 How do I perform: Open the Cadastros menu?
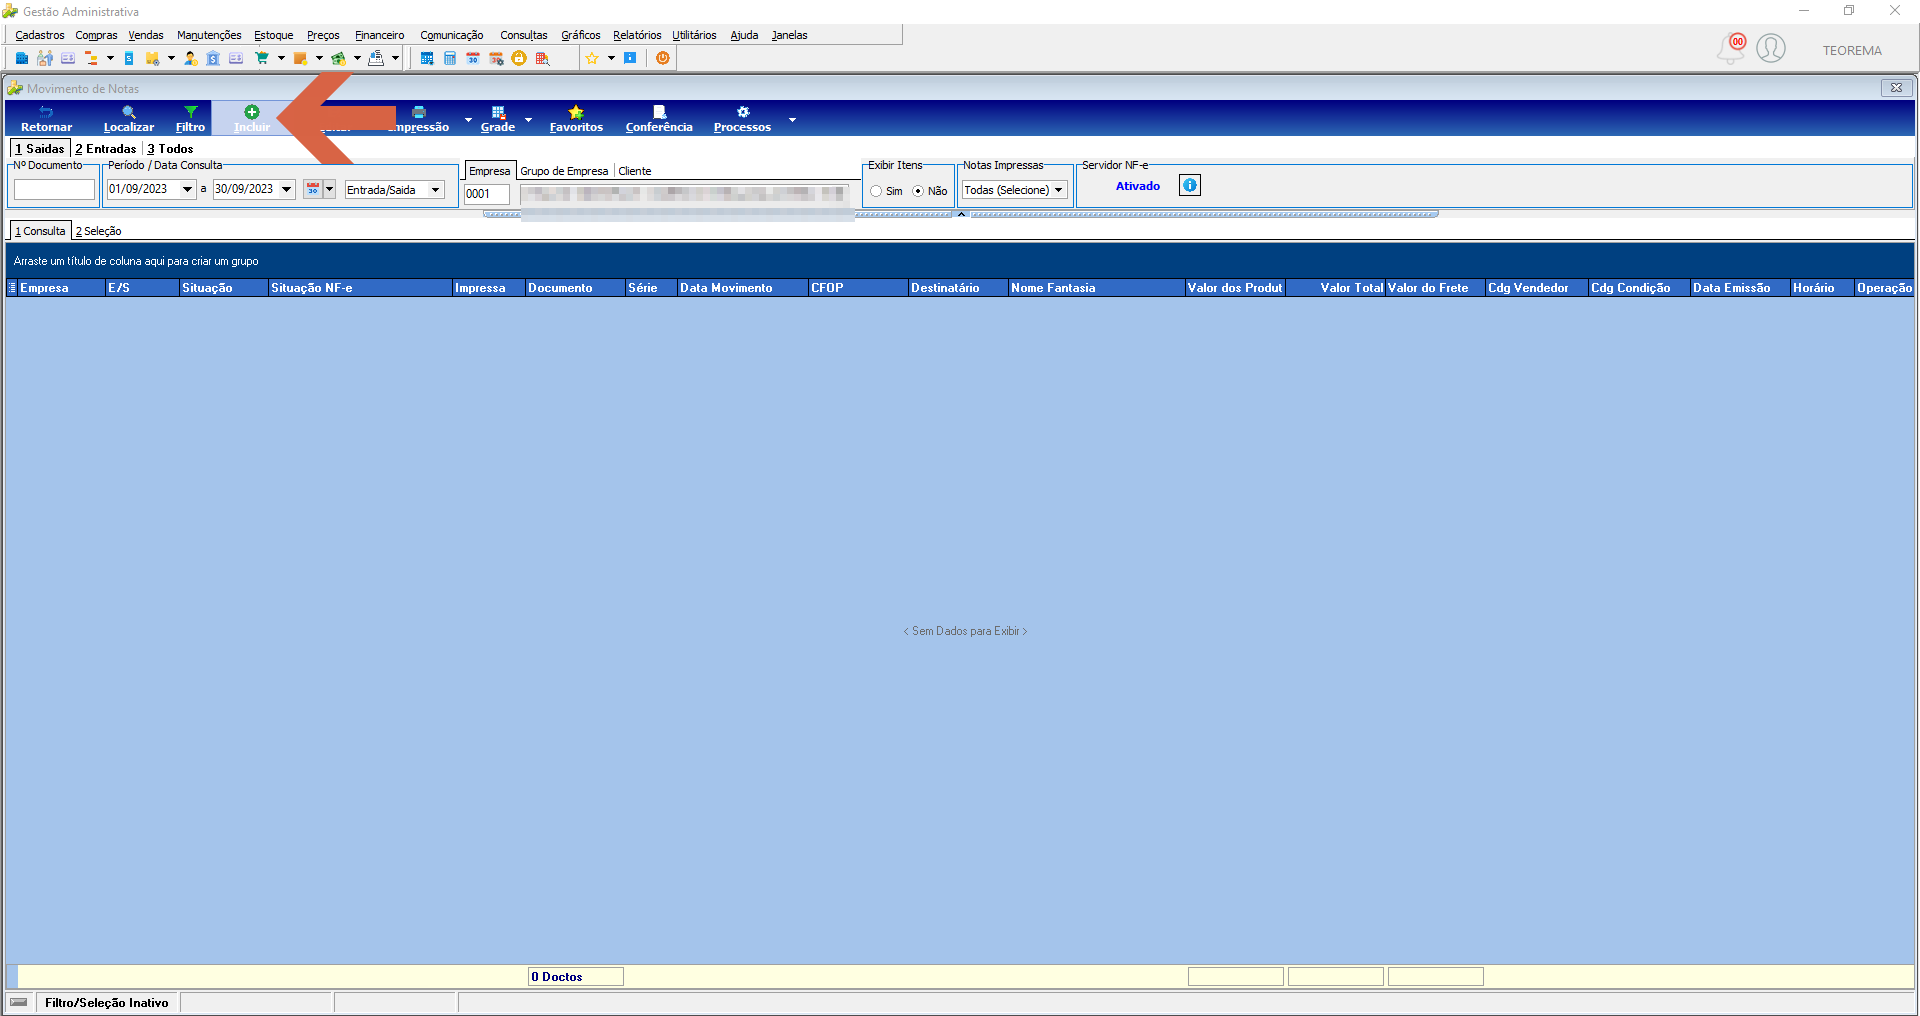pyautogui.click(x=40, y=35)
